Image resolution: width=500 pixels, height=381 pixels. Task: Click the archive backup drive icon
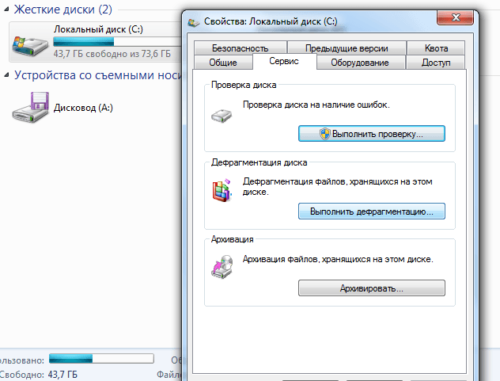pos(222,267)
